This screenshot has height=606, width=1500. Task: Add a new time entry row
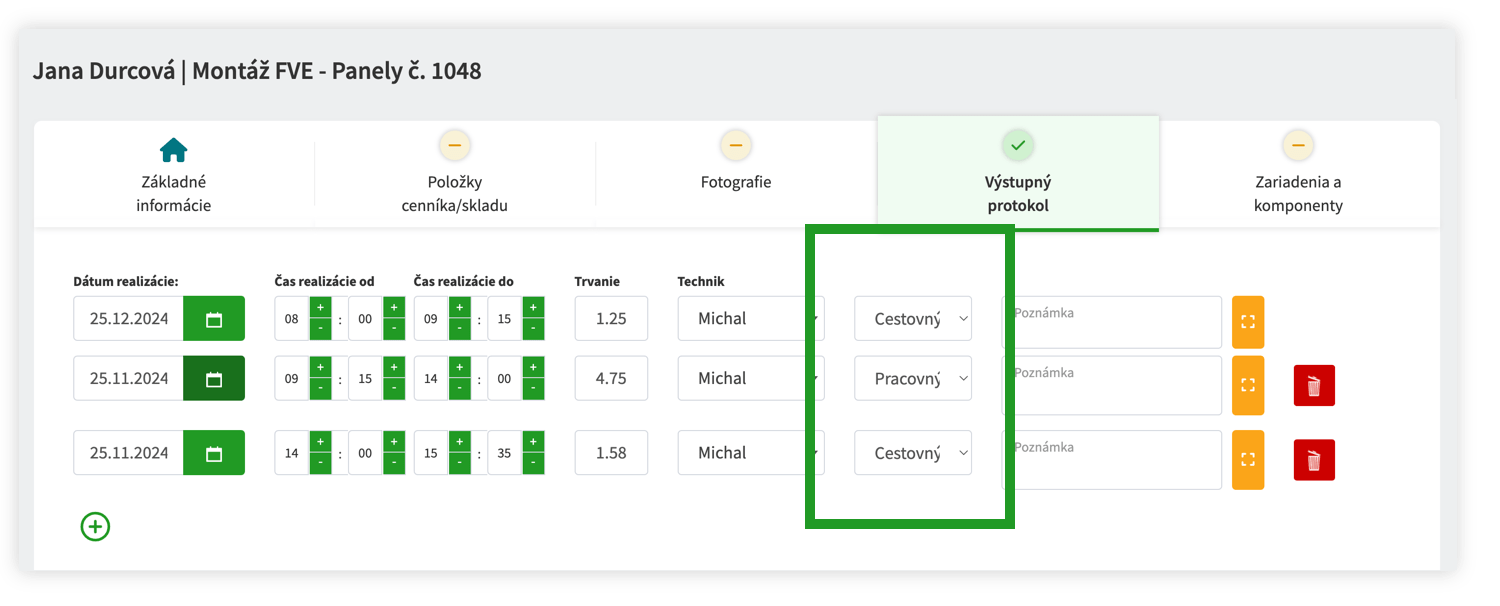tap(95, 526)
